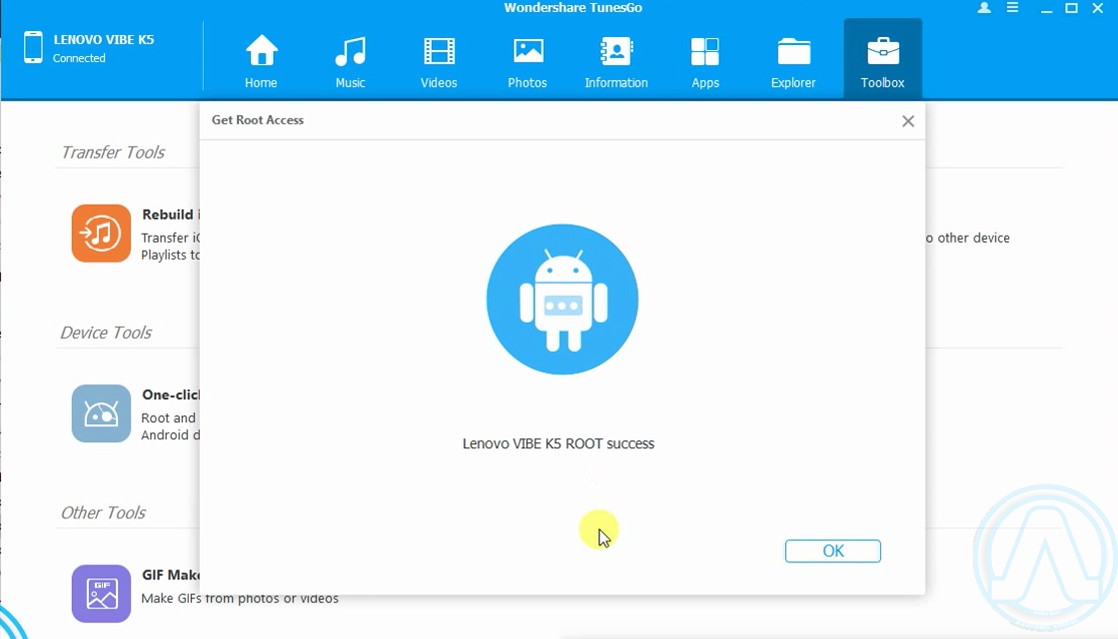Close the Wondershare TunesGo window

1098,8
